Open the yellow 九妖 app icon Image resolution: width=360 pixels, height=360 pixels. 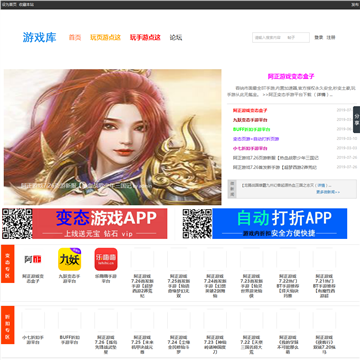(69, 259)
